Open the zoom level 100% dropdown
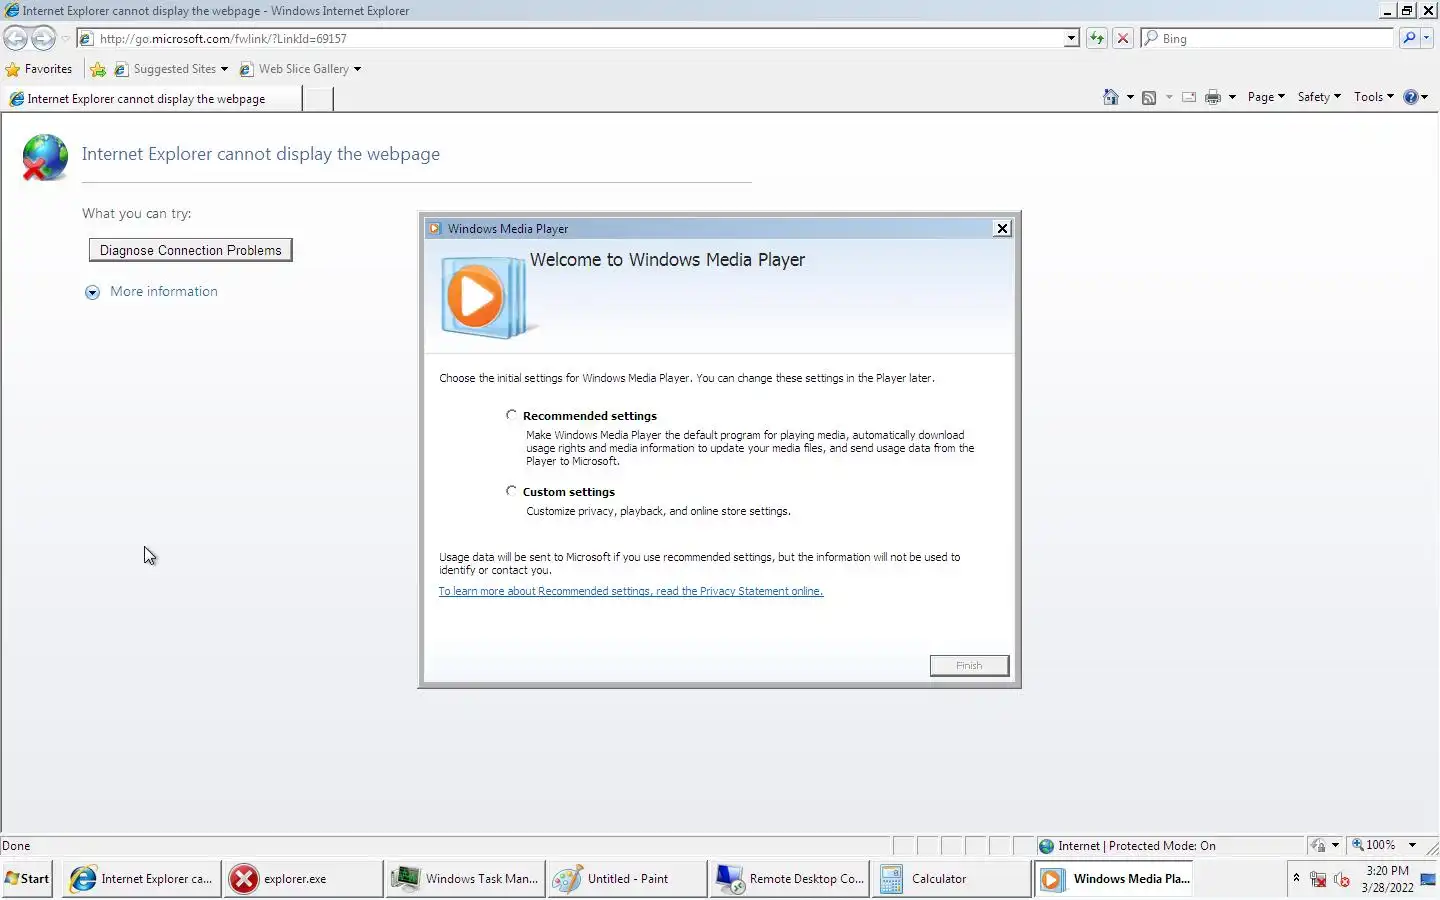1440x900 pixels. pos(1412,846)
